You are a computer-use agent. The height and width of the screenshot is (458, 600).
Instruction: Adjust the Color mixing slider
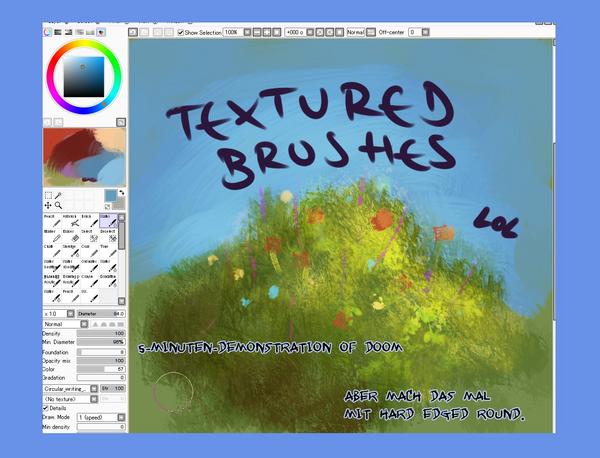101,369
